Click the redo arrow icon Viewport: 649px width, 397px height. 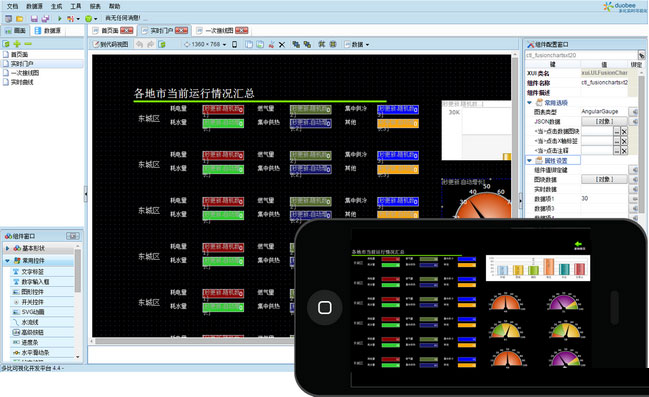pos(151,44)
